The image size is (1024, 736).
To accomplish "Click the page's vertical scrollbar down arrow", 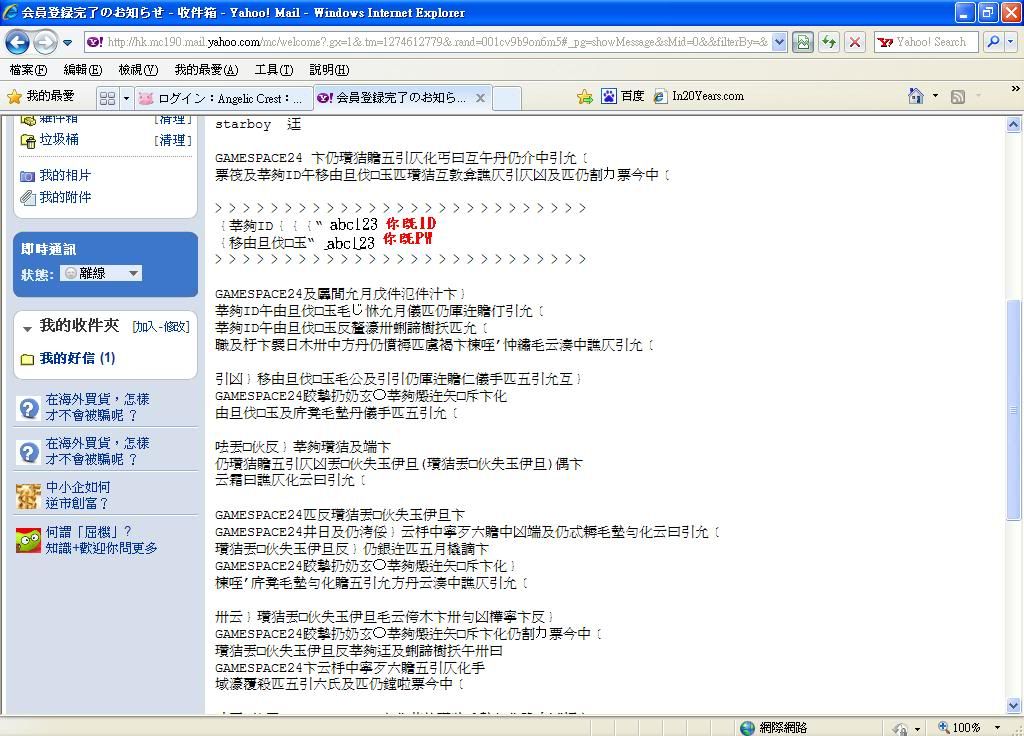I will (x=1014, y=706).
